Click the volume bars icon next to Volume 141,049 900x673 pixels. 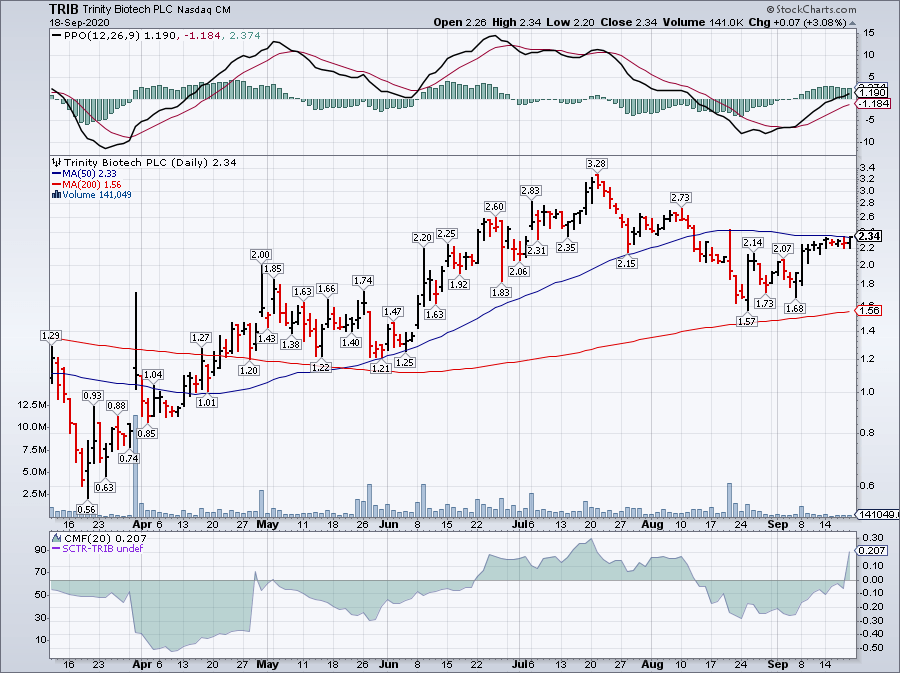pos(56,194)
